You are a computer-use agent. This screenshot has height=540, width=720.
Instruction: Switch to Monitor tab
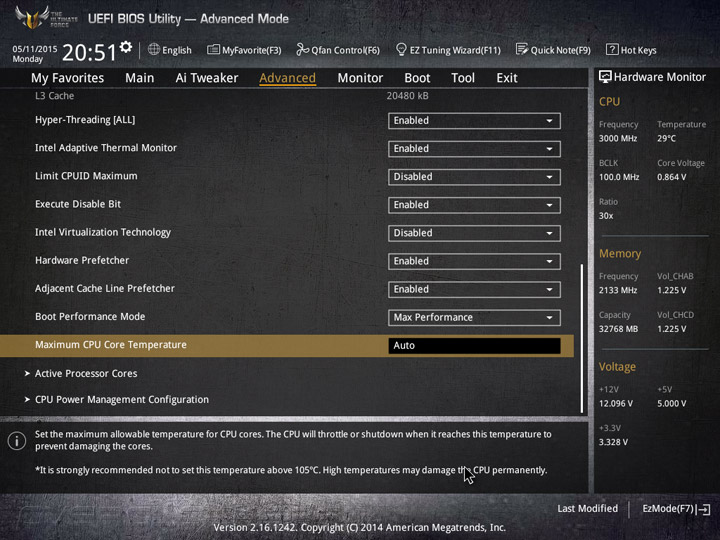coord(360,78)
